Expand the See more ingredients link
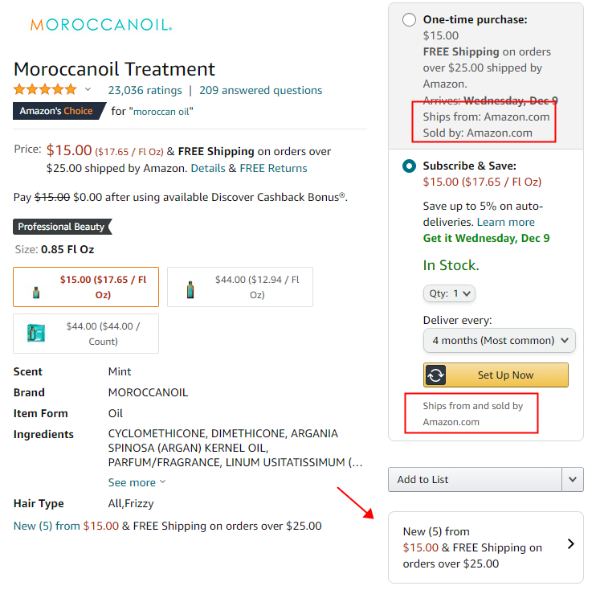Viewport: 600px width, 590px height. pyautogui.click(x=136, y=482)
